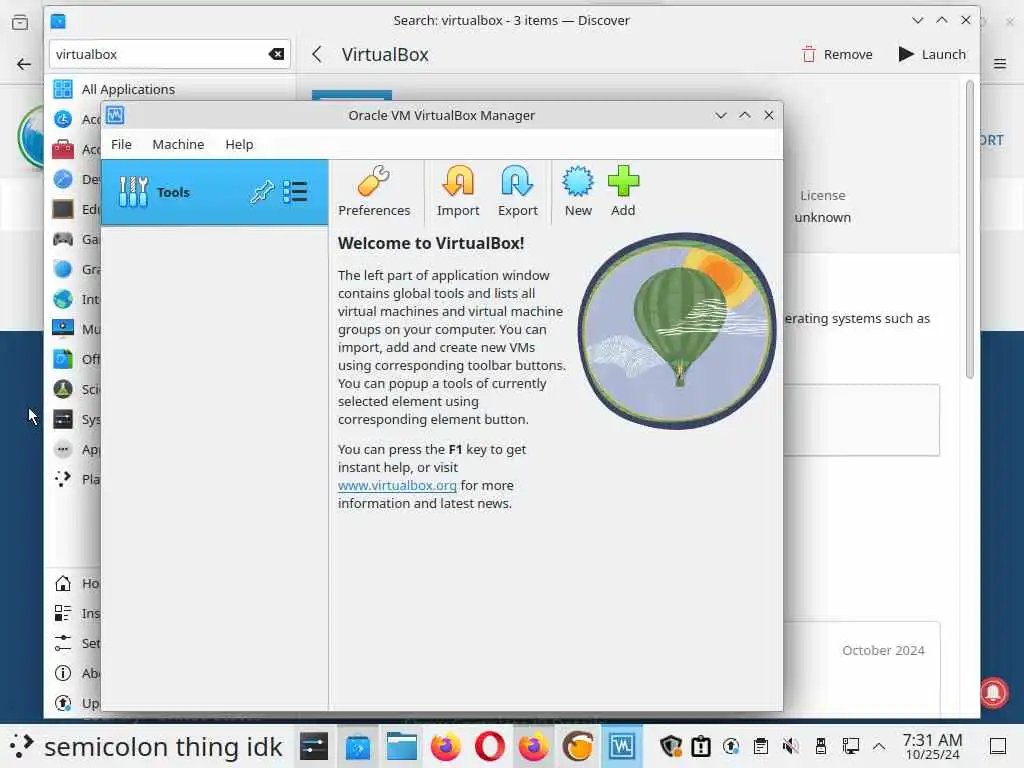This screenshot has width=1024, height=768.
Task: Open the Machine menu
Action: coord(178,144)
